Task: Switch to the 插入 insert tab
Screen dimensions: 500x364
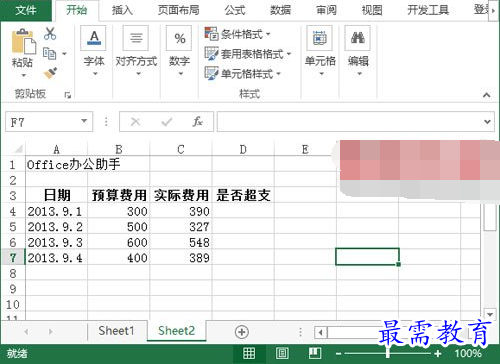Action: pos(122,10)
